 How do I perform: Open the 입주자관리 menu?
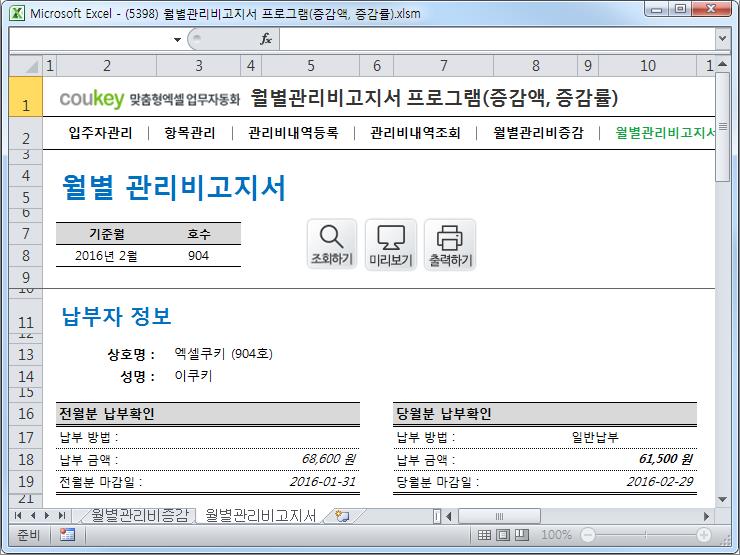[x=101, y=133]
